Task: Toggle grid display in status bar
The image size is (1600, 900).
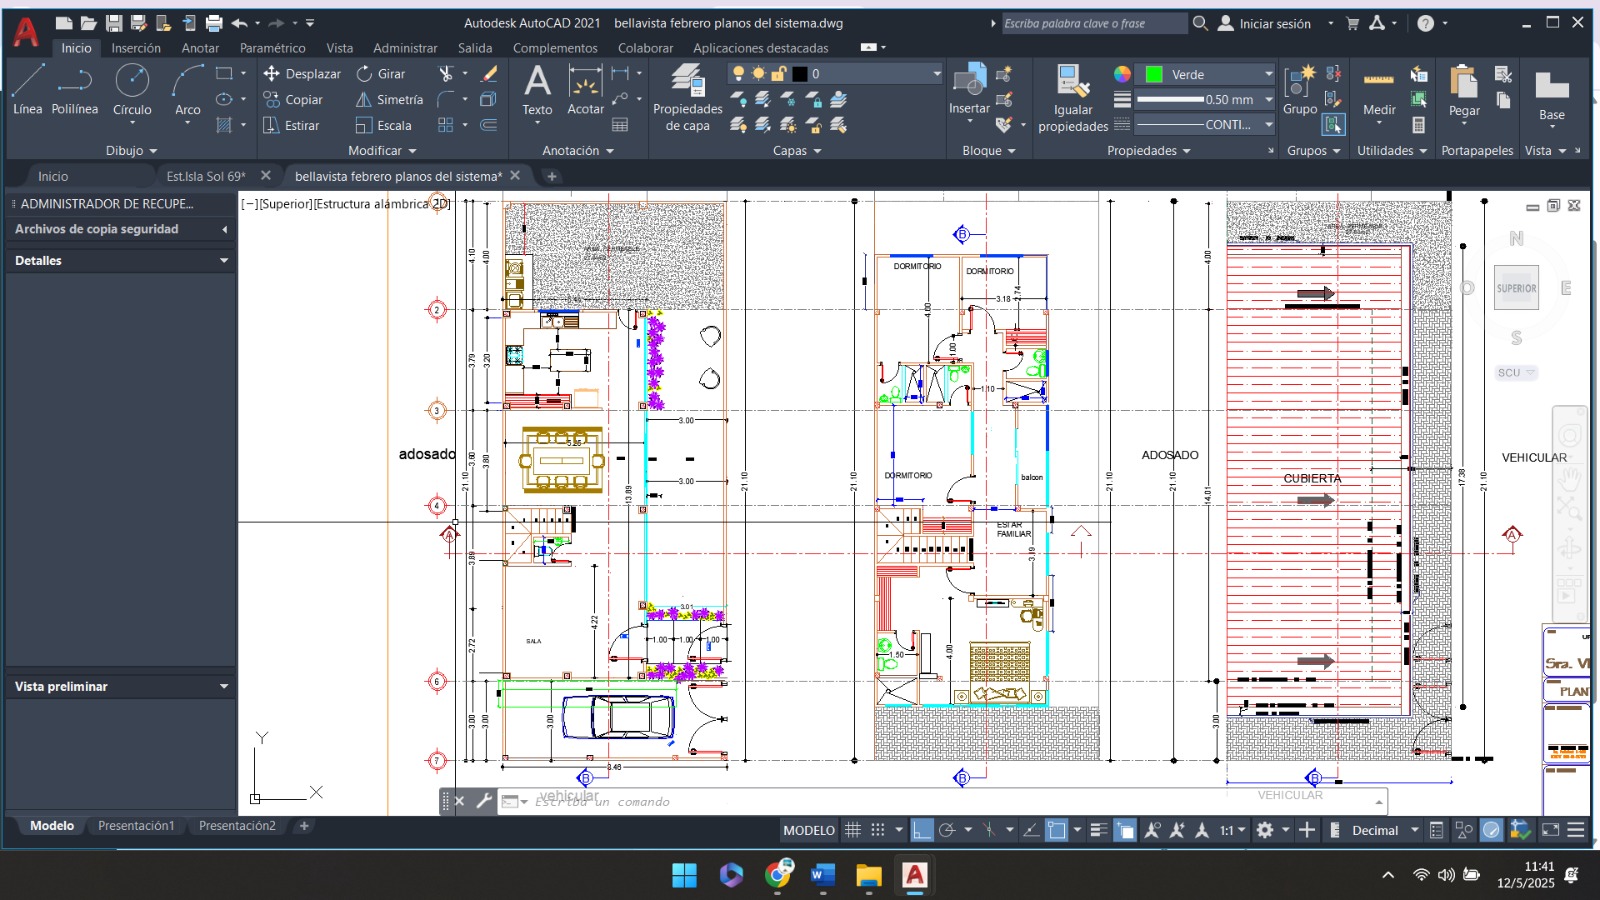Action: pos(853,830)
